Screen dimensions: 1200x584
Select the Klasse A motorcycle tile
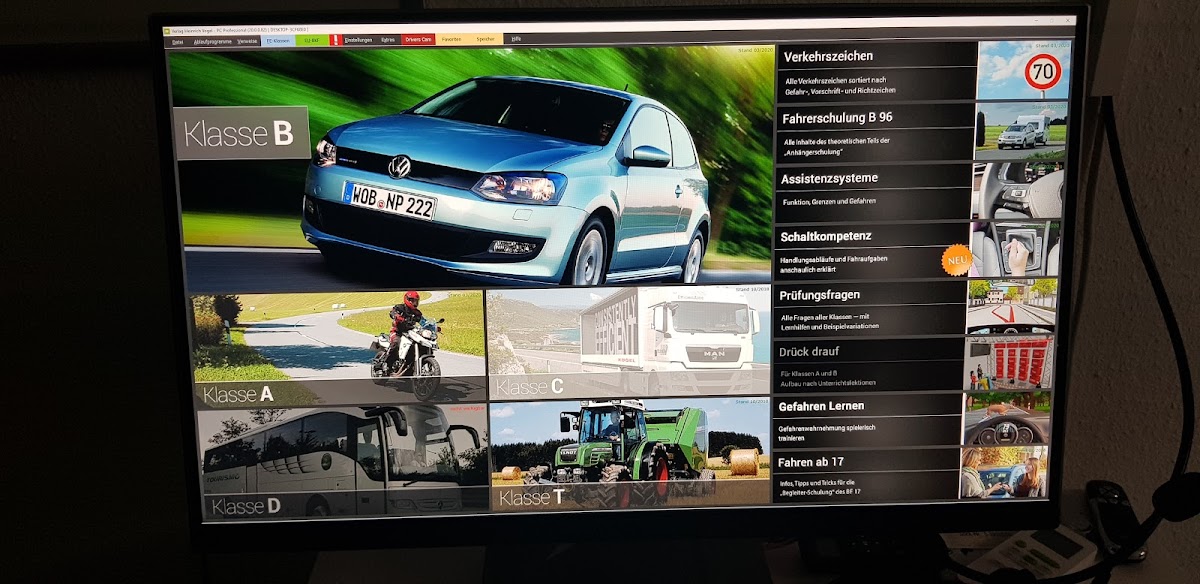coord(338,348)
